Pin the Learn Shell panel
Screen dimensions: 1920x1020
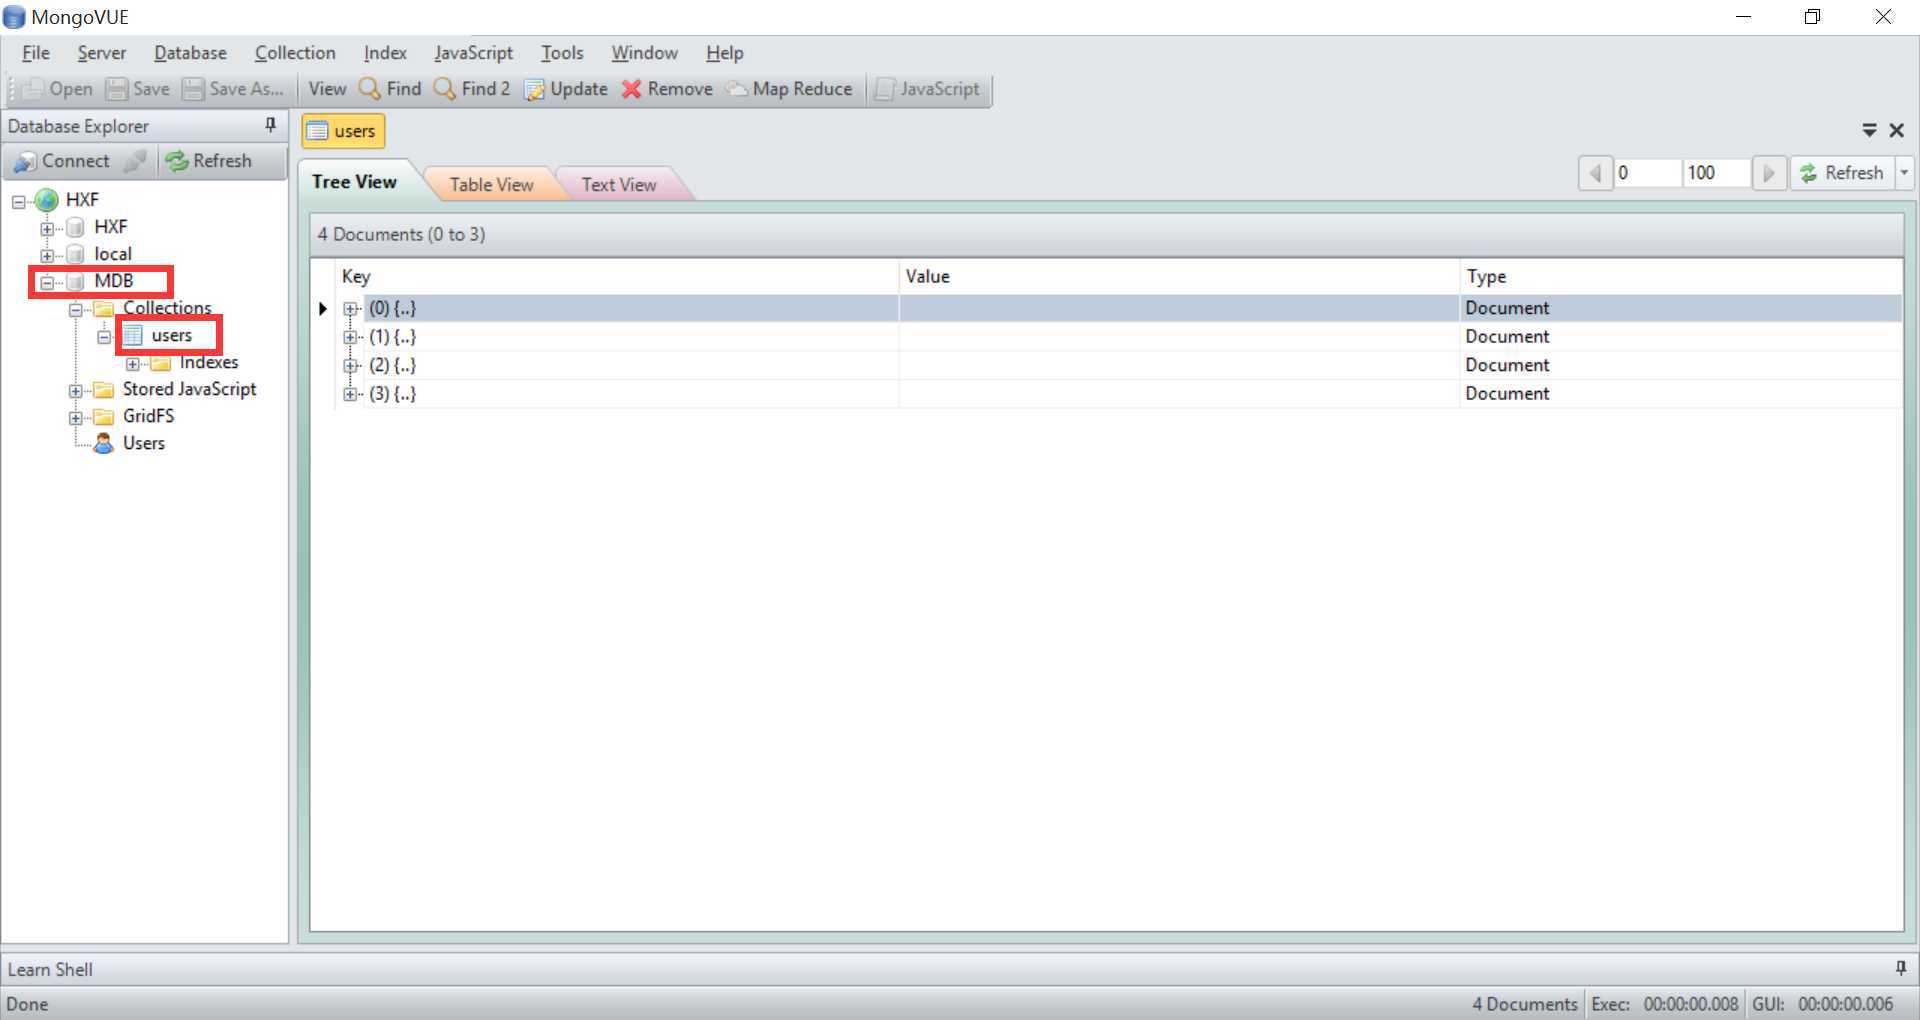click(x=1900, y=968)
